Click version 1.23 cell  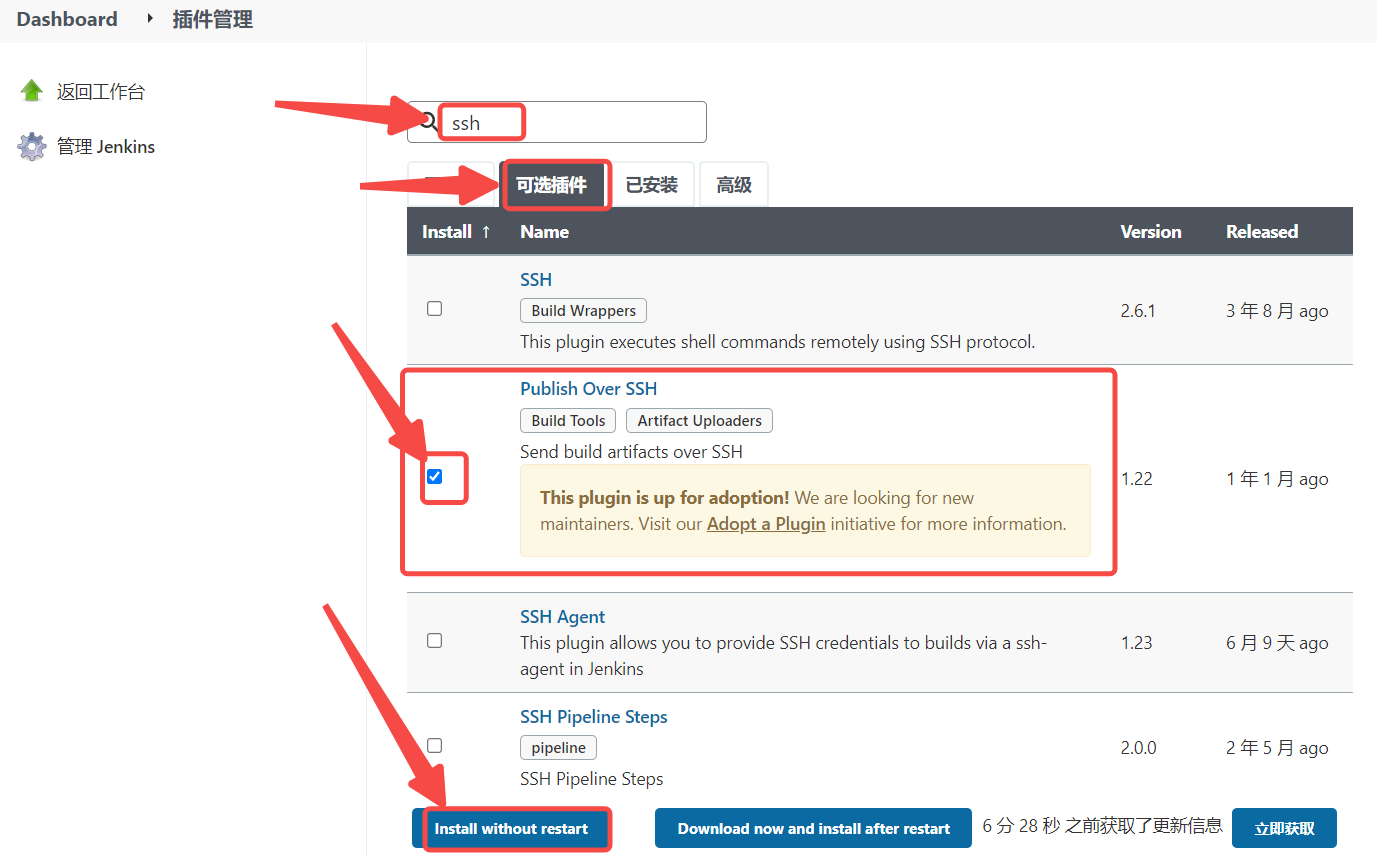click(1137, 643)
